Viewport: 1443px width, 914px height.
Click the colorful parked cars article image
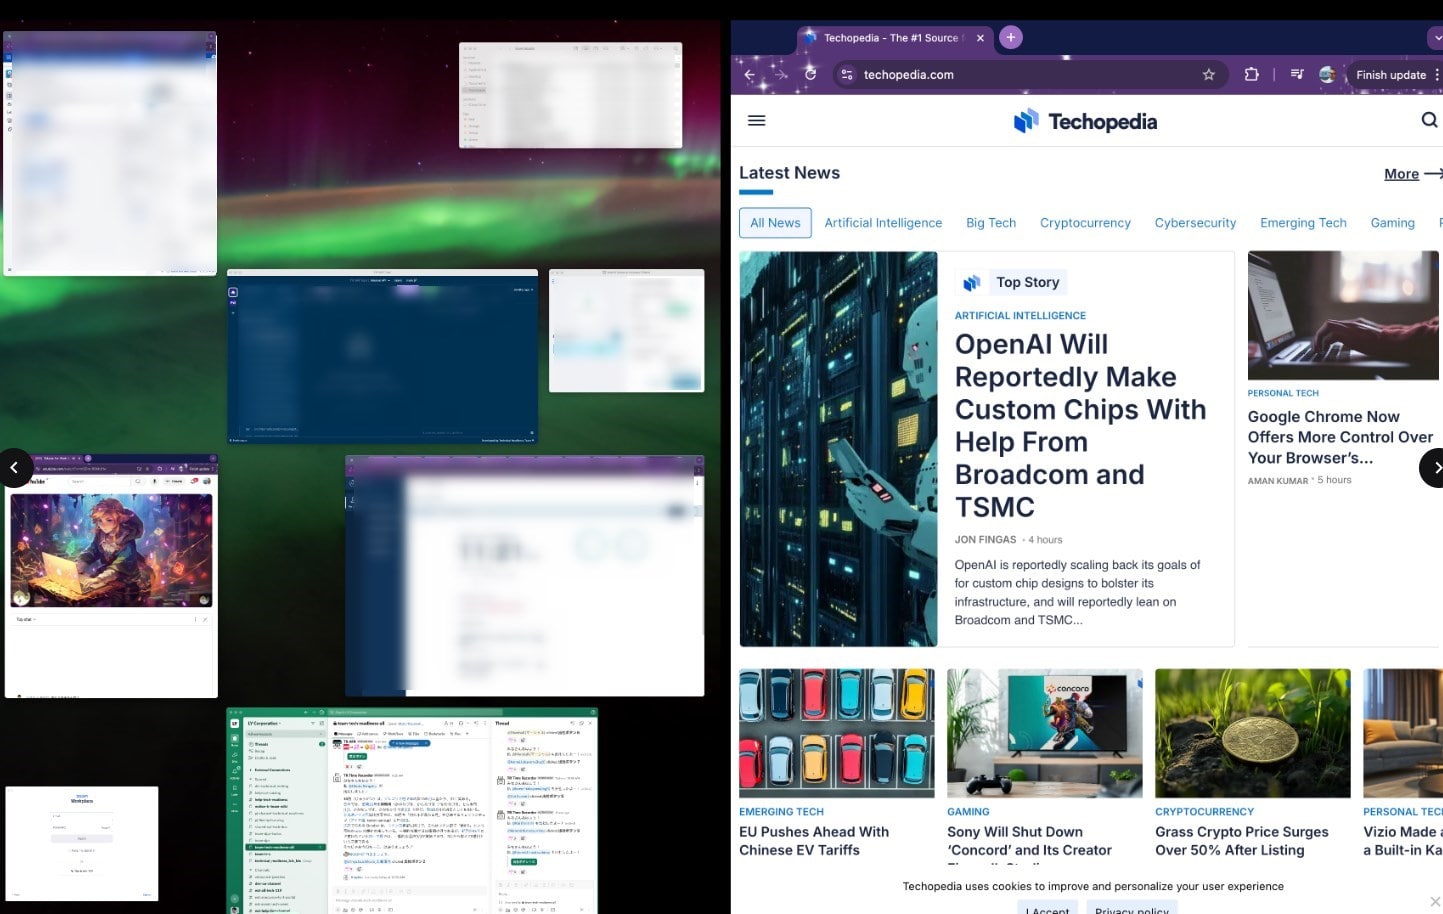coord(837,733)
